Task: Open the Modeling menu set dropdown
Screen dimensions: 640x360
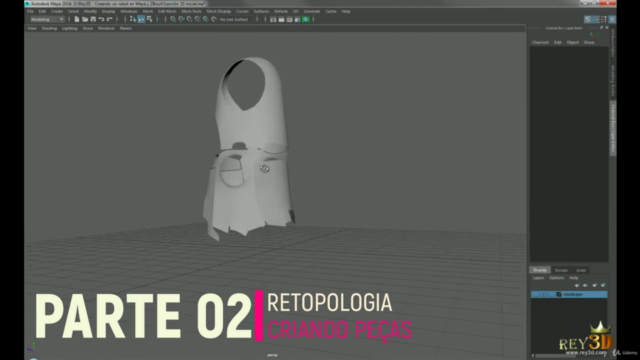Action: point(47,19)
